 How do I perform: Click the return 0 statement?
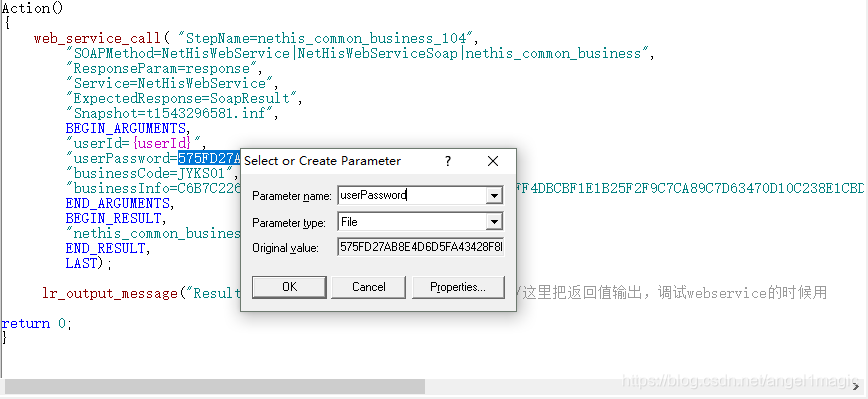pos(37,324)
